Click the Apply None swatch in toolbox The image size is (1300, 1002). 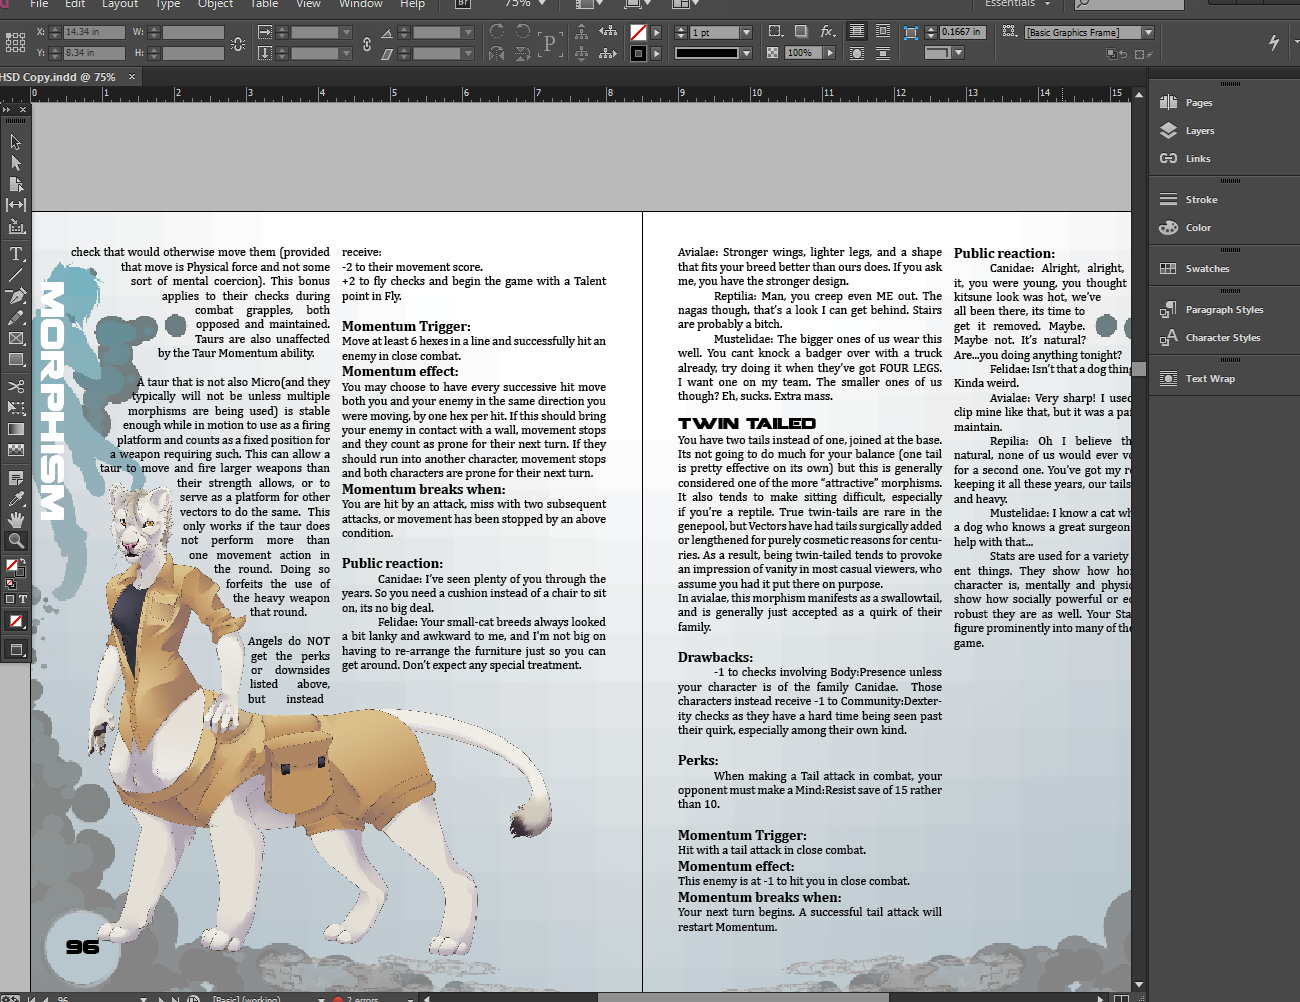tap(16, 622)
